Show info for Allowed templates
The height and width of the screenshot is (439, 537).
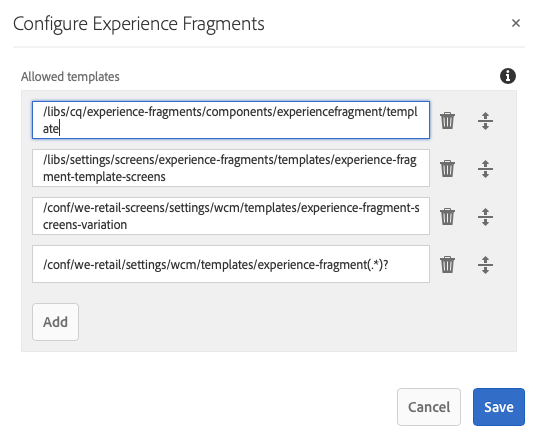point(508,76)
